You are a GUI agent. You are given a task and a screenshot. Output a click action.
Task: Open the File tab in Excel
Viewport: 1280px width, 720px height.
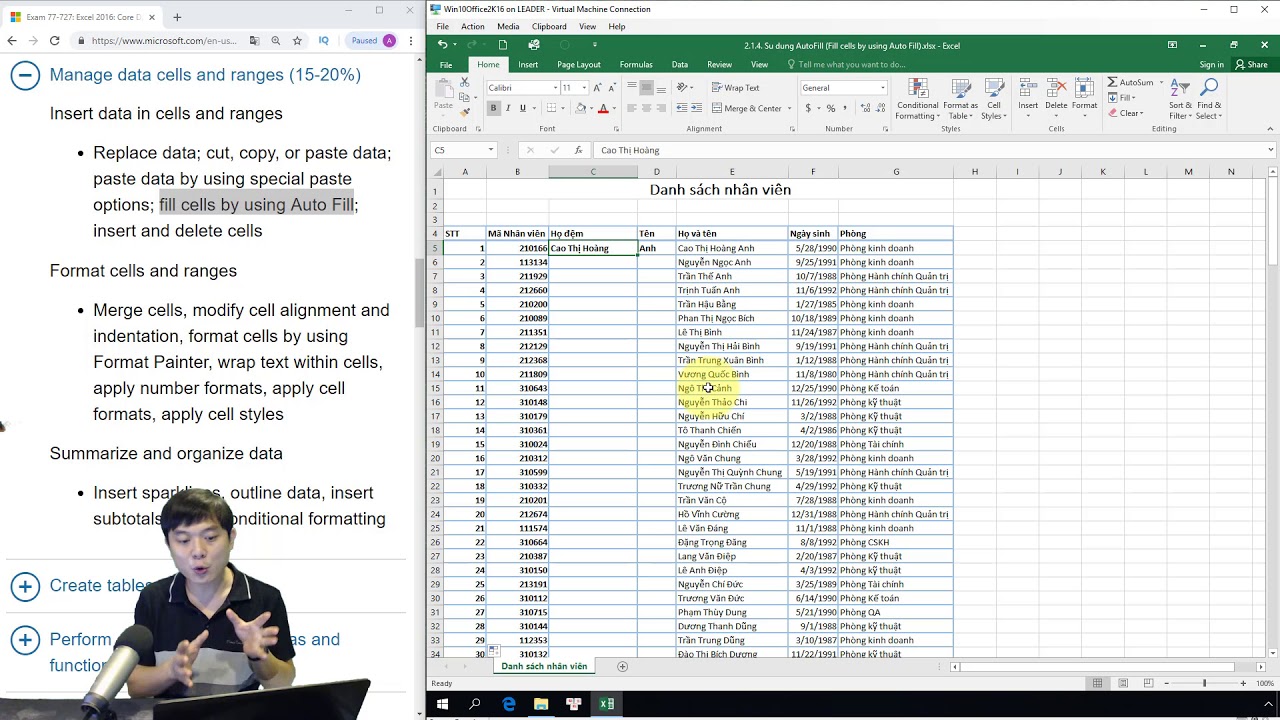(446, 65)
